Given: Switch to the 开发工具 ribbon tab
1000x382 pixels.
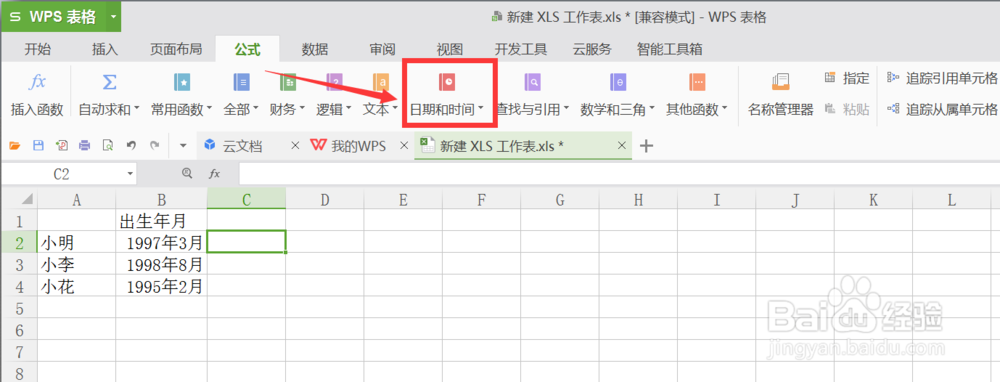Looking at the screenshot, I should pos(521,49).
